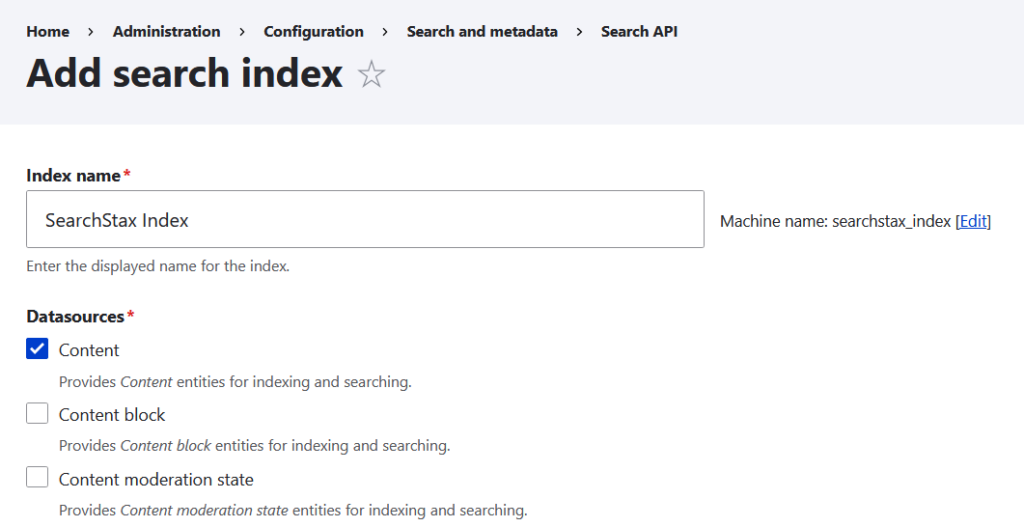Add page to shortcuts with star icon
The height and width of the screenshot is (527, 1024).
(x=372, y=75)
